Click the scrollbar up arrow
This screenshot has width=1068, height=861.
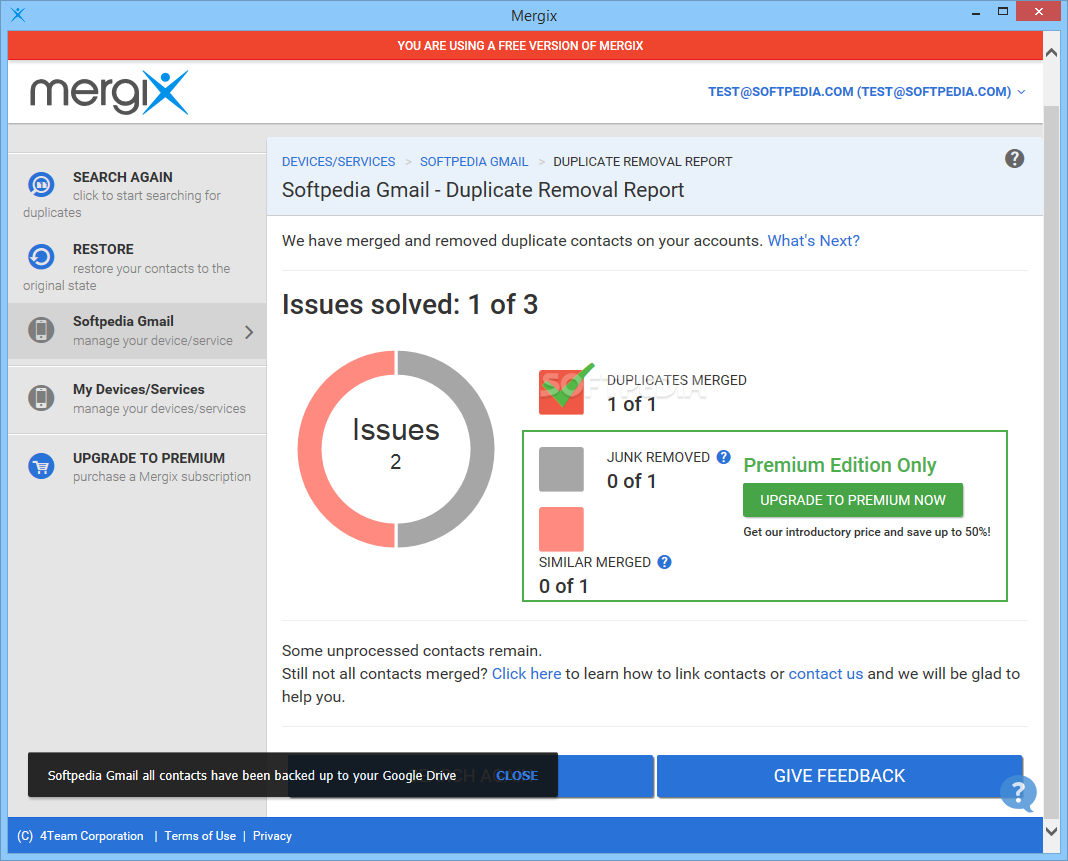1052,52
